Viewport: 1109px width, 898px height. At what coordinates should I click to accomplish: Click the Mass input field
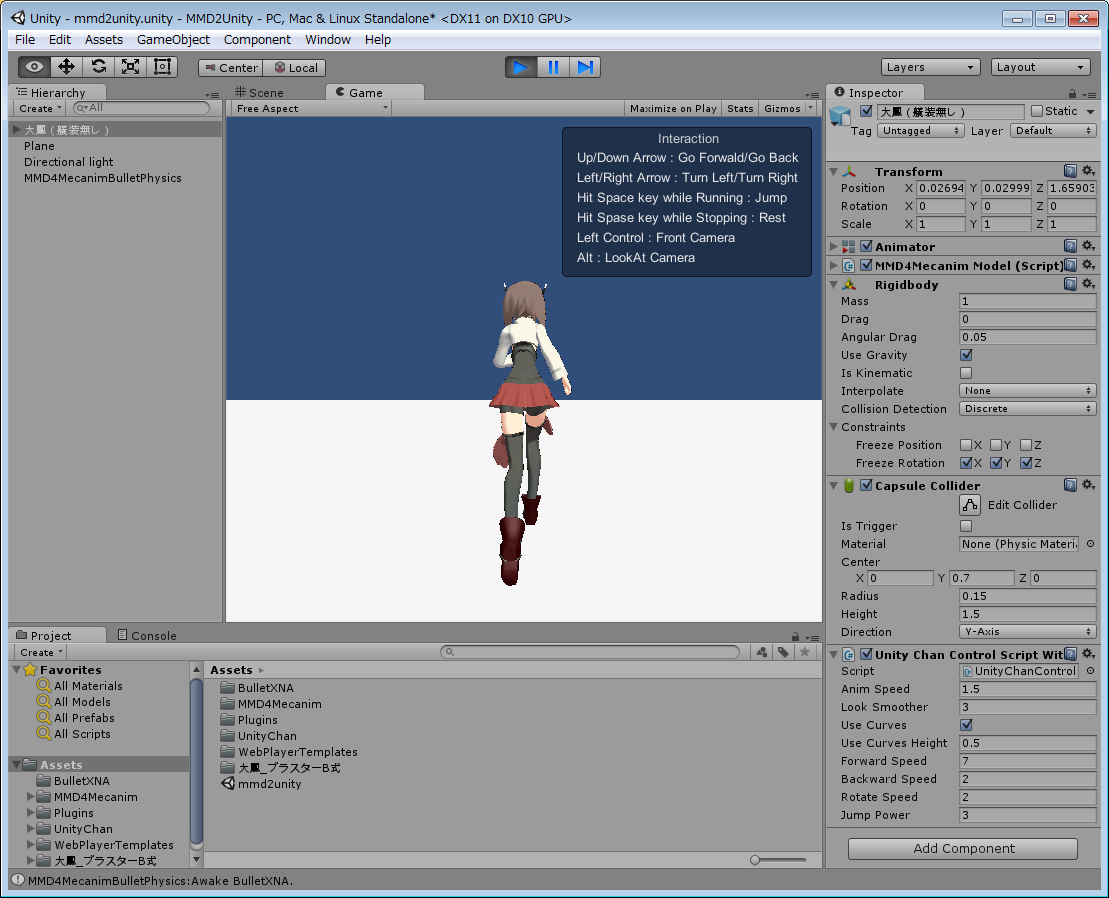[x=1028, y=301]
